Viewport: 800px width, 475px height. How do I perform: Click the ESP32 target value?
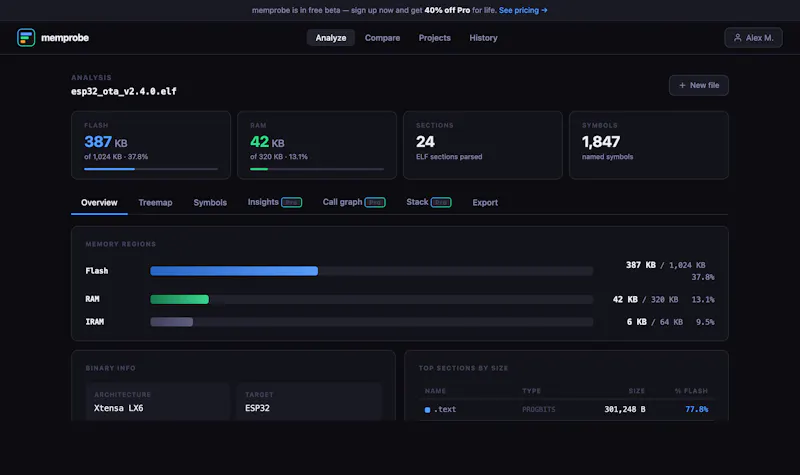pos(257,408)
